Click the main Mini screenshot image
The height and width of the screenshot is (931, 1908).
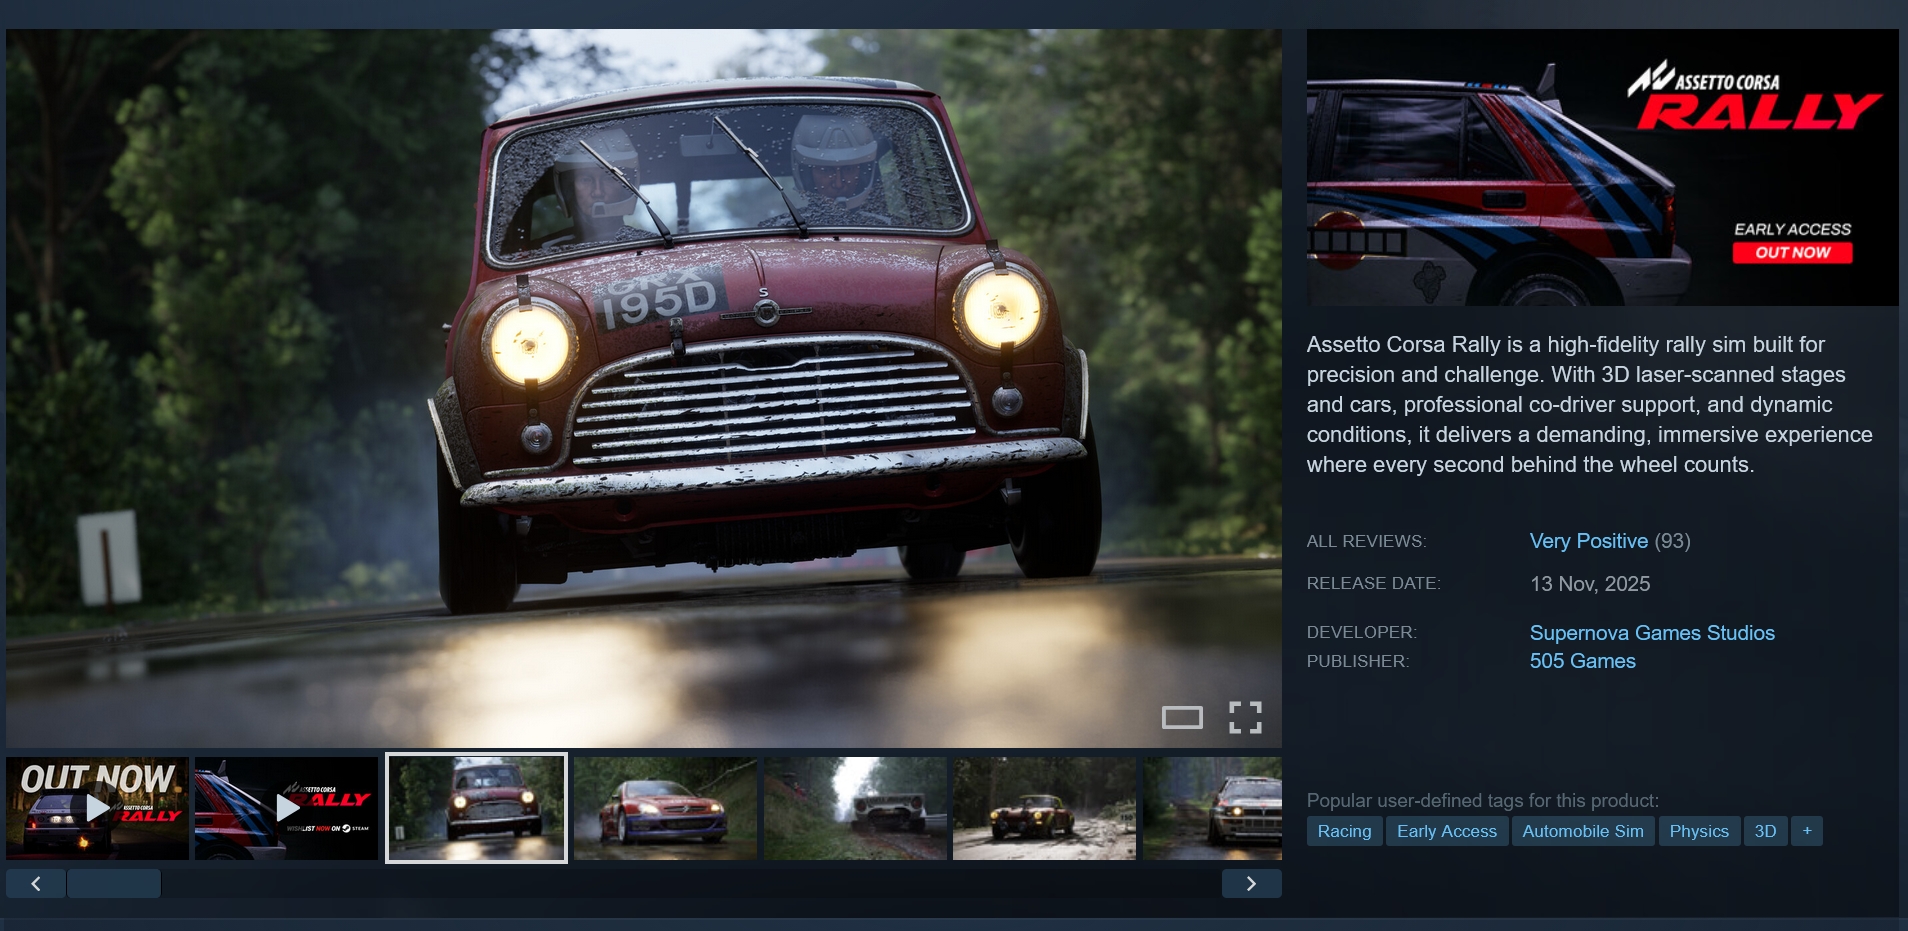pyautogui.click(x=644, y=388)
